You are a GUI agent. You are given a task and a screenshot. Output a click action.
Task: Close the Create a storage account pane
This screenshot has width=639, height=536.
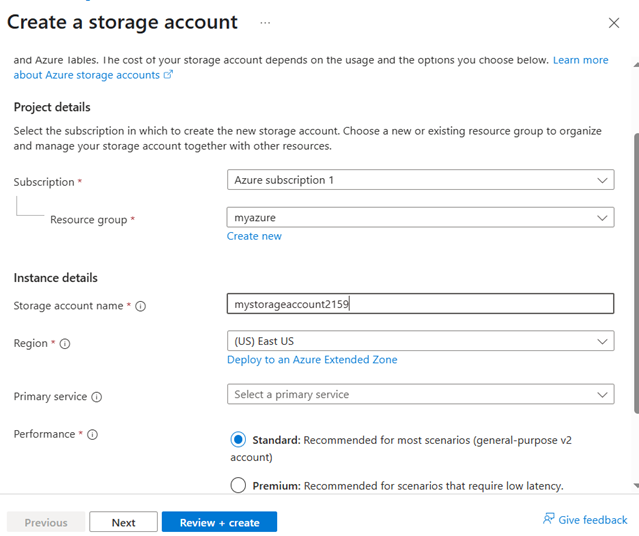coord(614,23)
